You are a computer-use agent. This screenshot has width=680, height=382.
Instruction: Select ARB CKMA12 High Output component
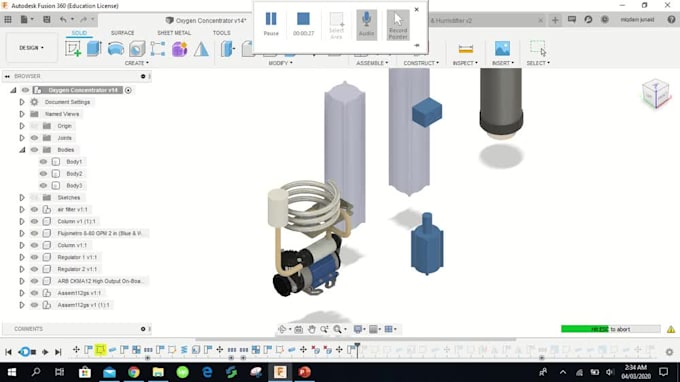point(101,281)
